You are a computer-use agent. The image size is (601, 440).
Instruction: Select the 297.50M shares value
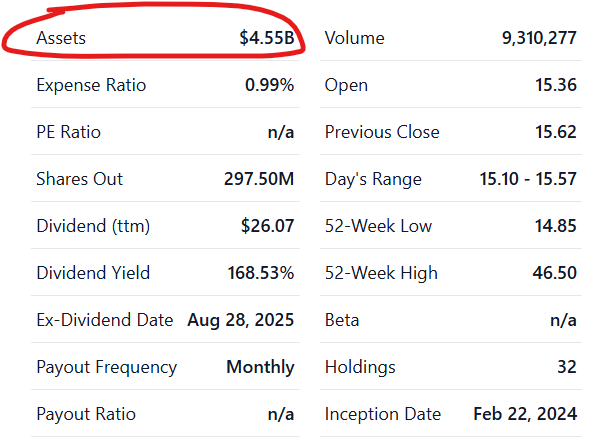[x=259, y=179]
